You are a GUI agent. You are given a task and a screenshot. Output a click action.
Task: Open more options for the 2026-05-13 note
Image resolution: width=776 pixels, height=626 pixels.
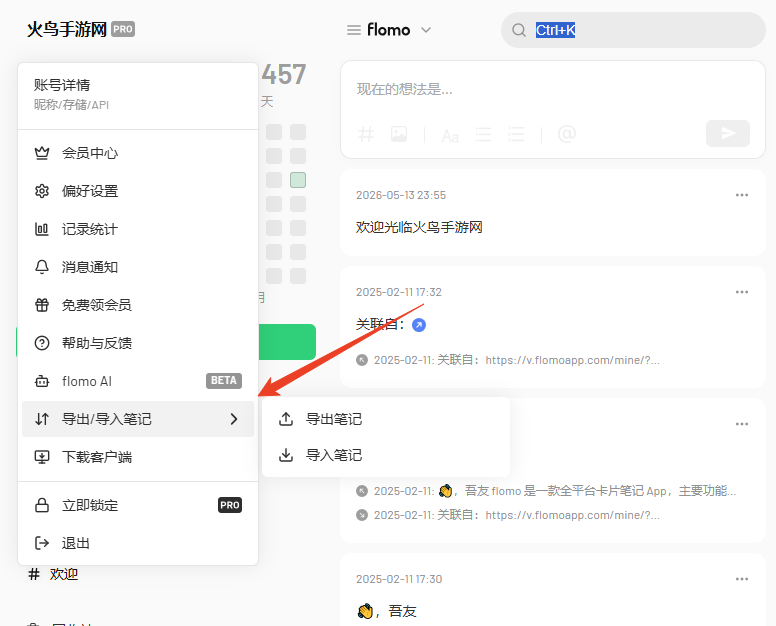(x=742, y=195)
